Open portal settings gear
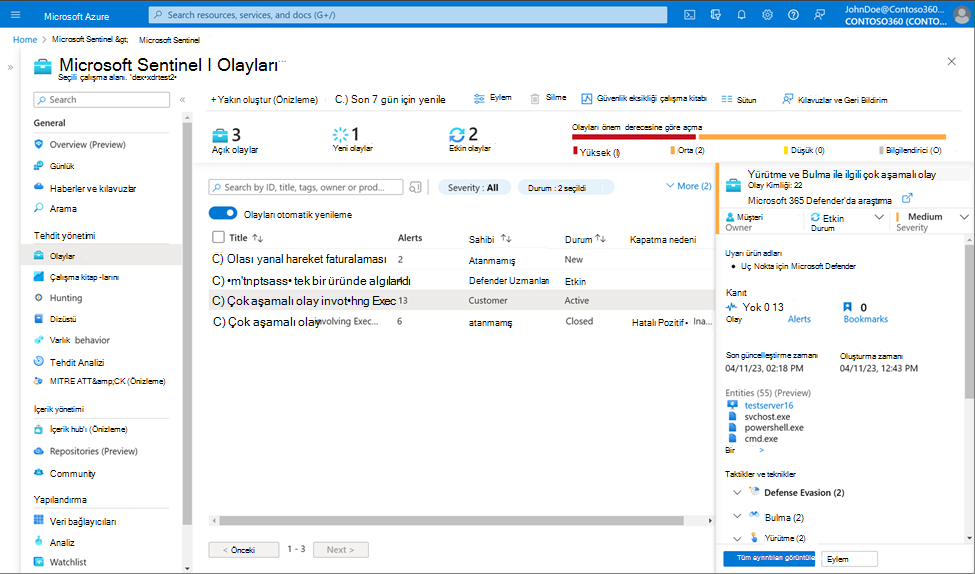This screenshot has width=975, height=574. [767, 15]
